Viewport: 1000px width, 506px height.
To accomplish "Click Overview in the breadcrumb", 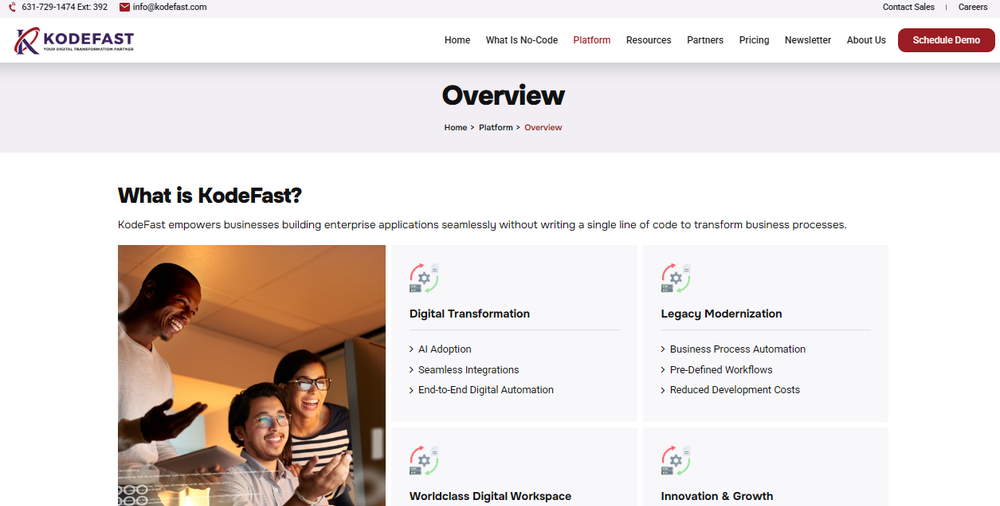I will (543, 128).
